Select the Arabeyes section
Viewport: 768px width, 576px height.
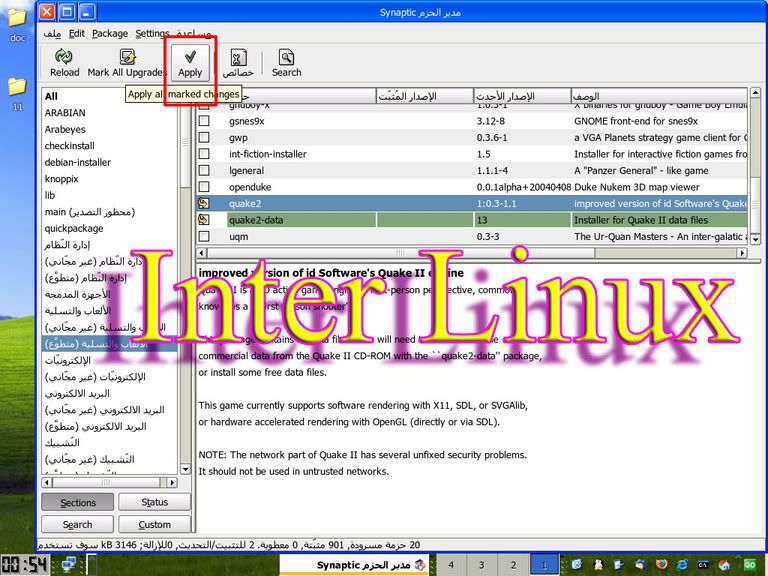point(110,129)
